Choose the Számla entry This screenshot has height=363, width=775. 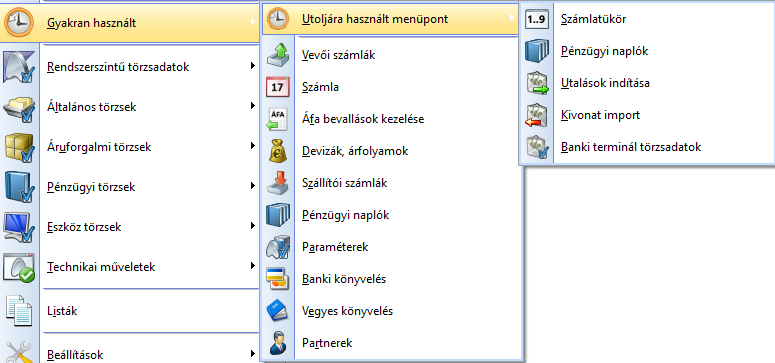pos(392,87)
